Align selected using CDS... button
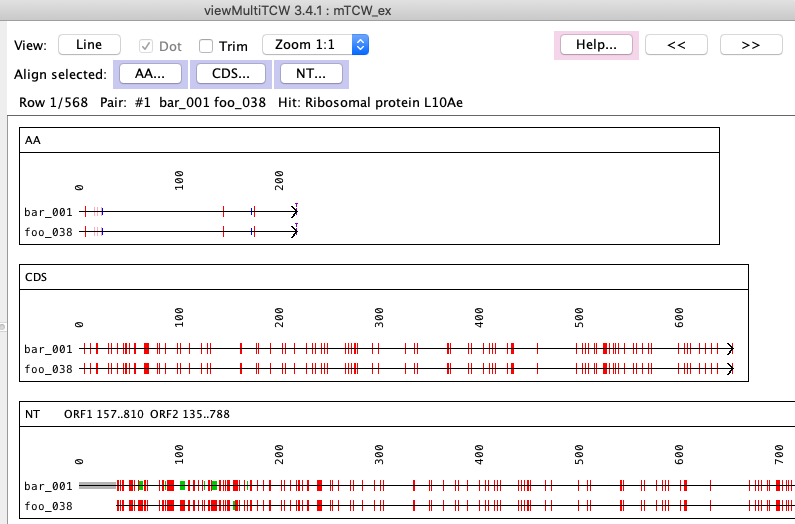 pos(230,74)
